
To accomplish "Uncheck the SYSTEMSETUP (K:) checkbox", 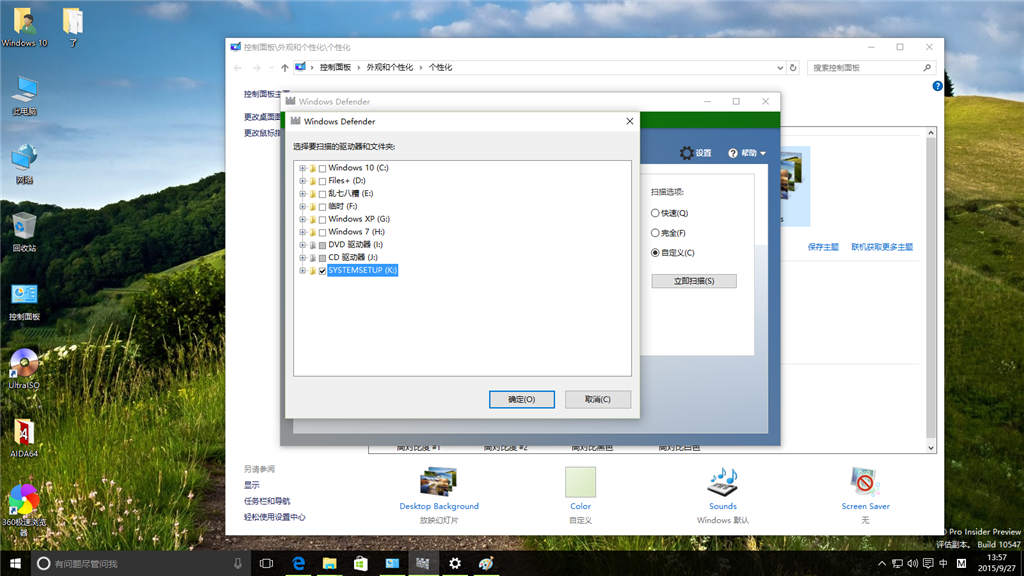I will coord(322,270).
